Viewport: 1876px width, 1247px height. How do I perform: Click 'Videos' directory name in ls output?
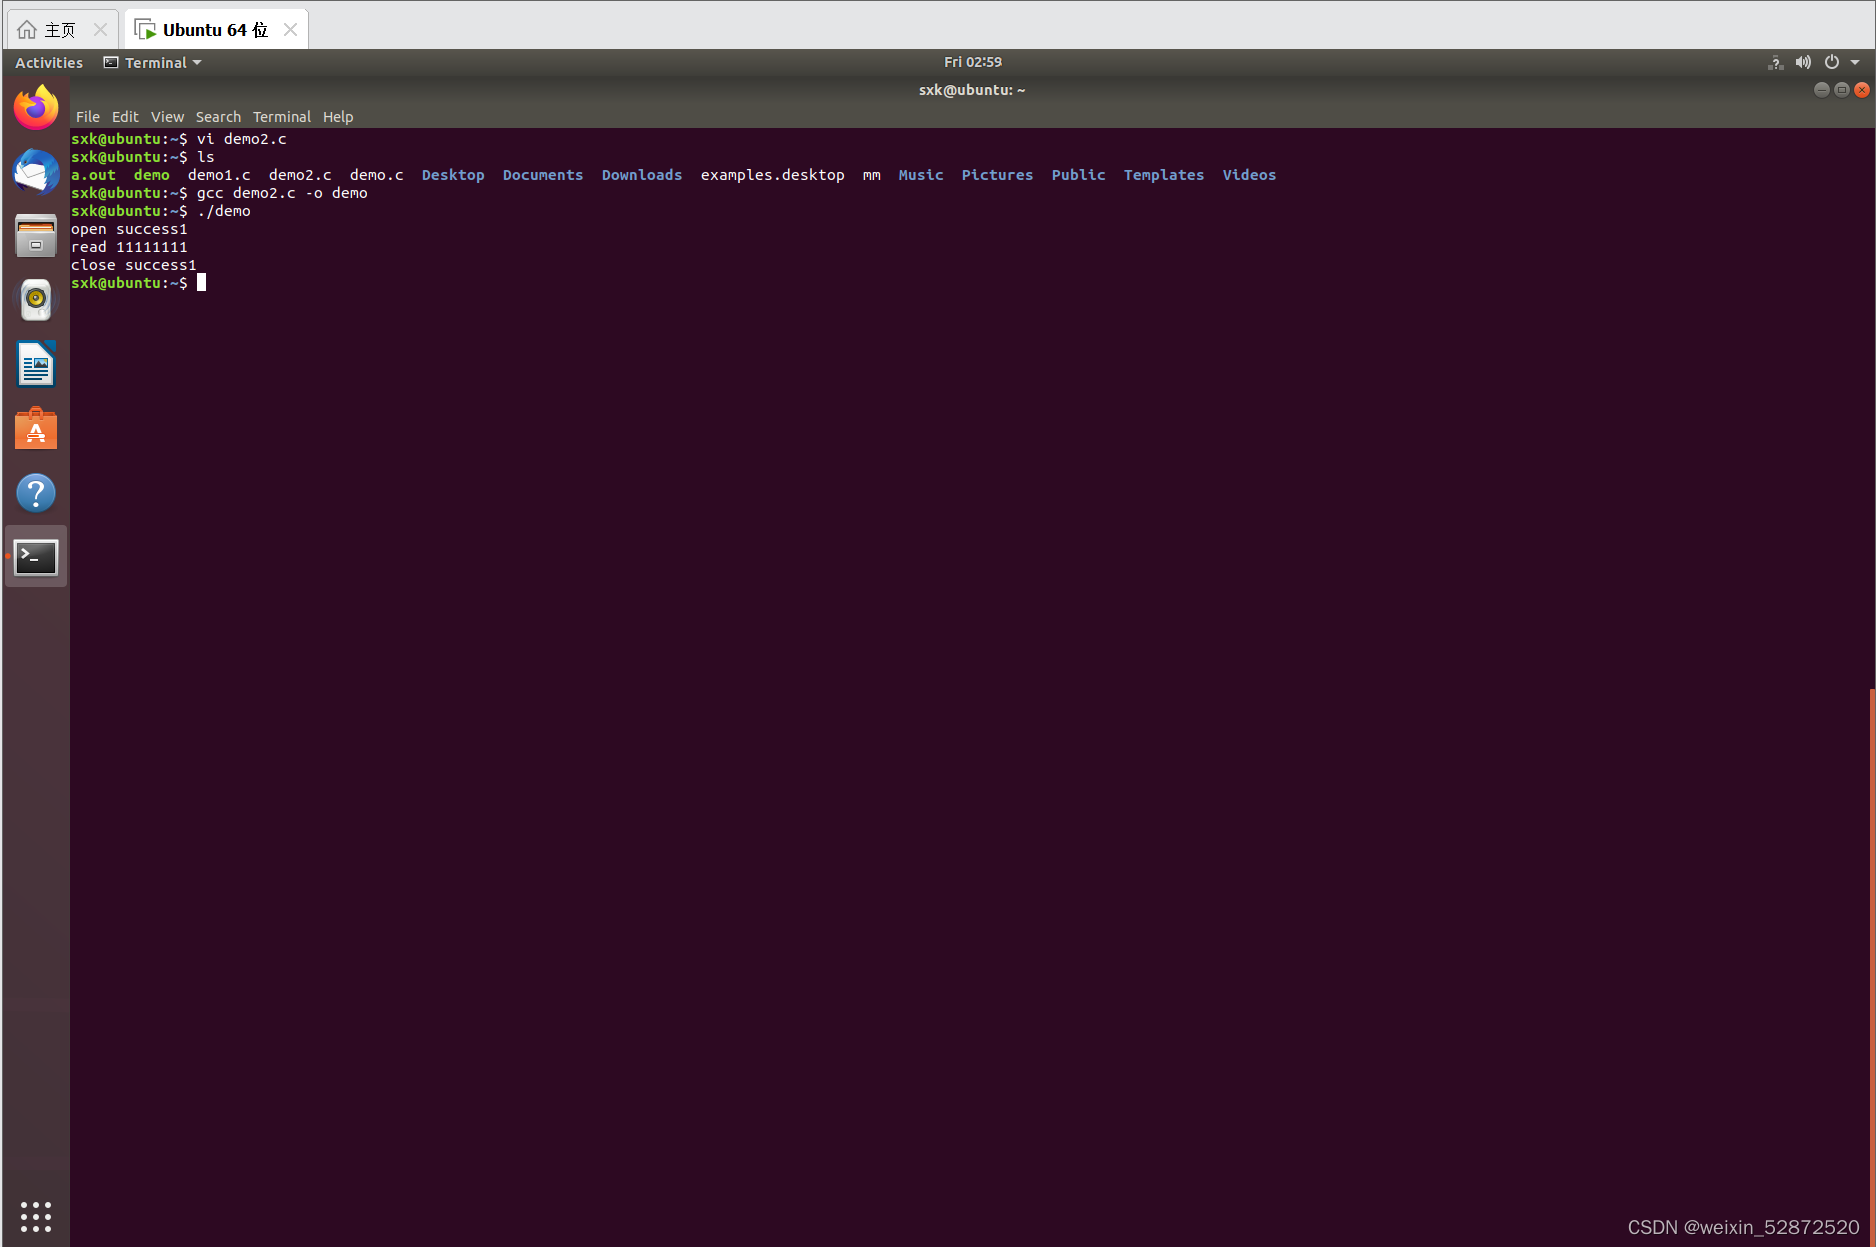[x=1249, y=175]
